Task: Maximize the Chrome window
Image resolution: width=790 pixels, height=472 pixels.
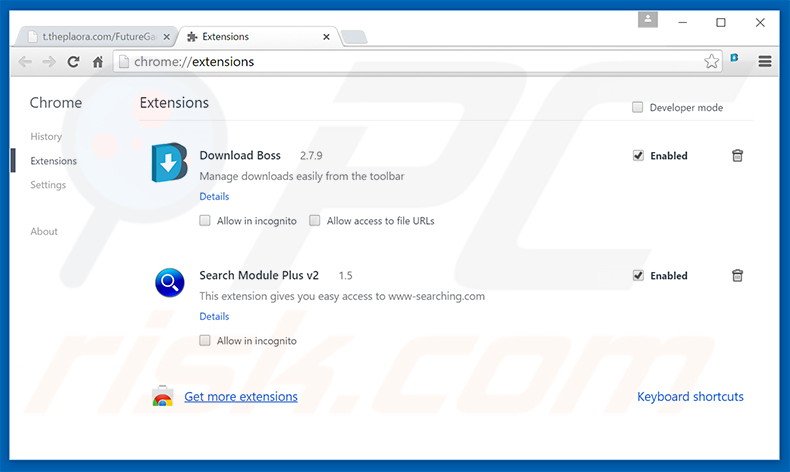Action: (721, 23)
